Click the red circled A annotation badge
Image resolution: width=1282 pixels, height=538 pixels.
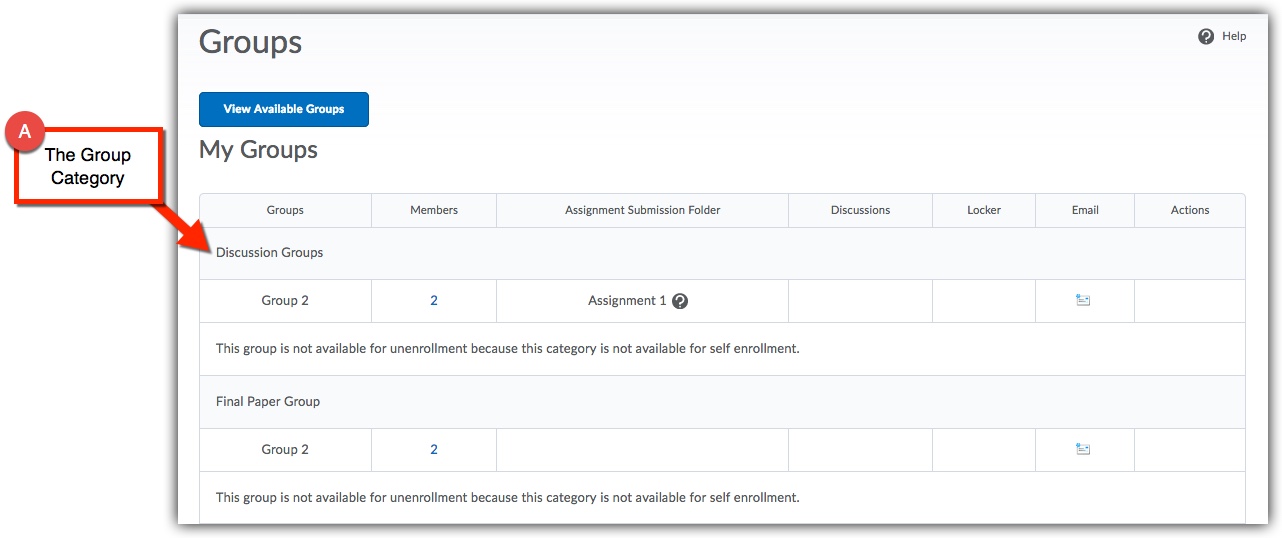point(25,131)
